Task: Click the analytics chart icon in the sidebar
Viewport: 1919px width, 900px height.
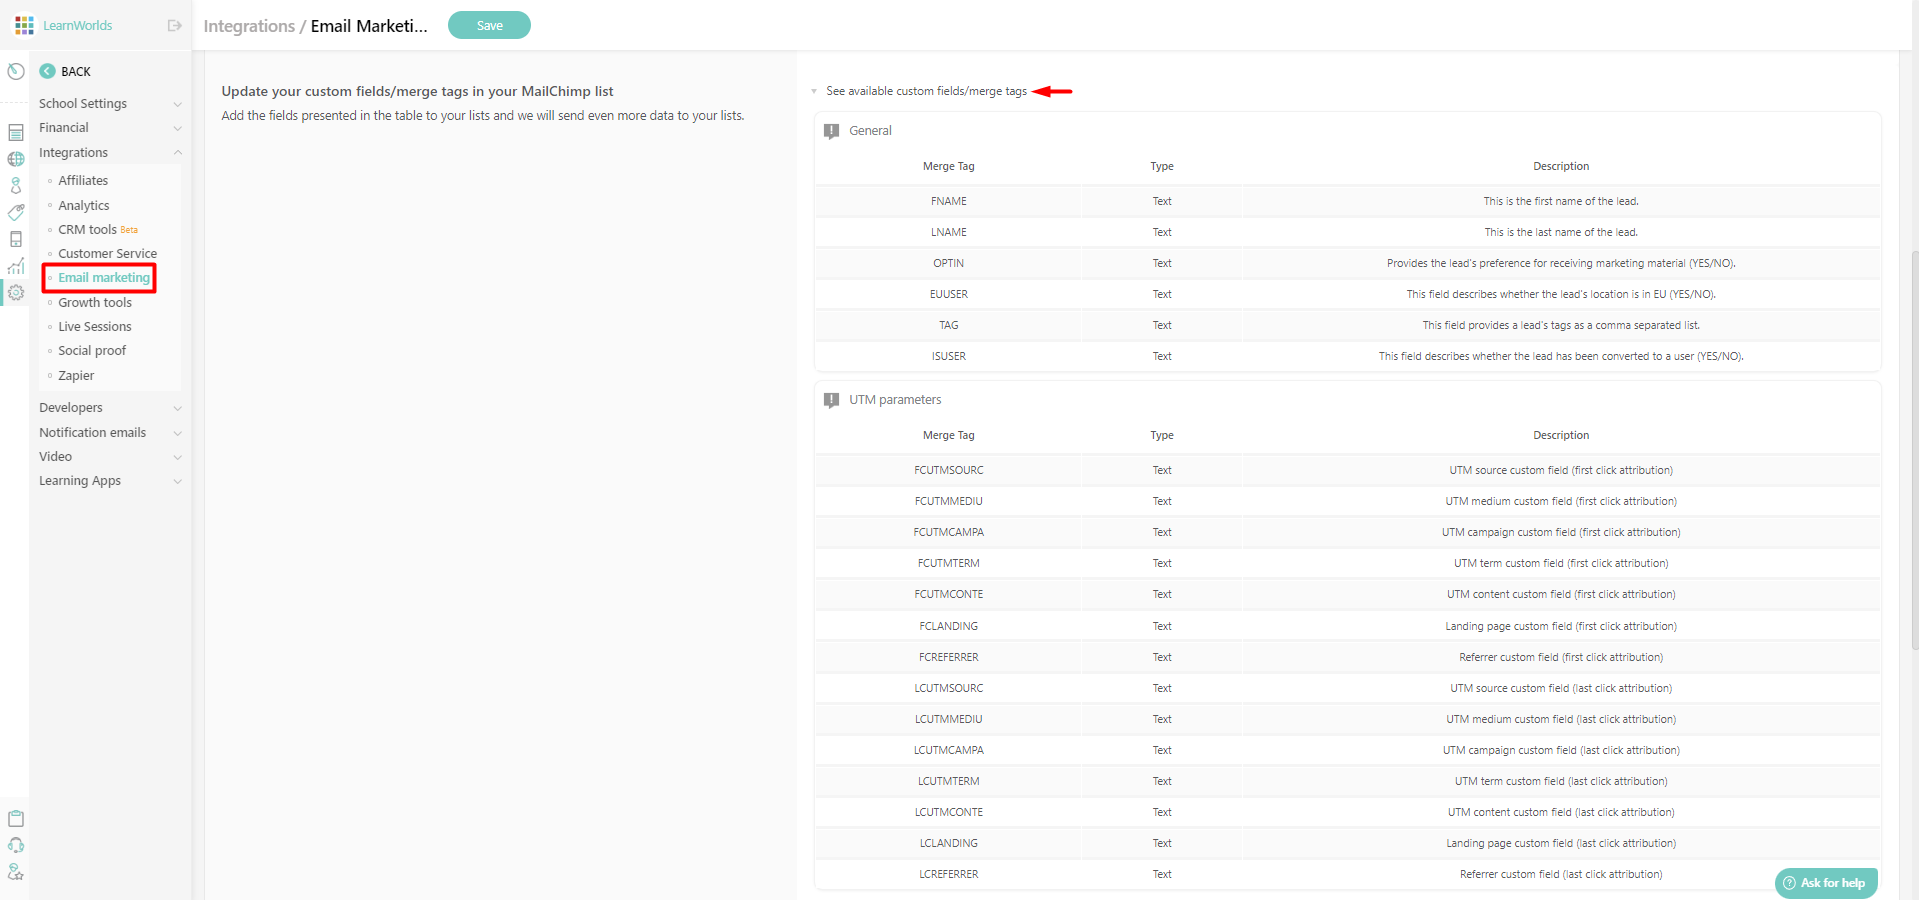Action: (x=16, y=267)
